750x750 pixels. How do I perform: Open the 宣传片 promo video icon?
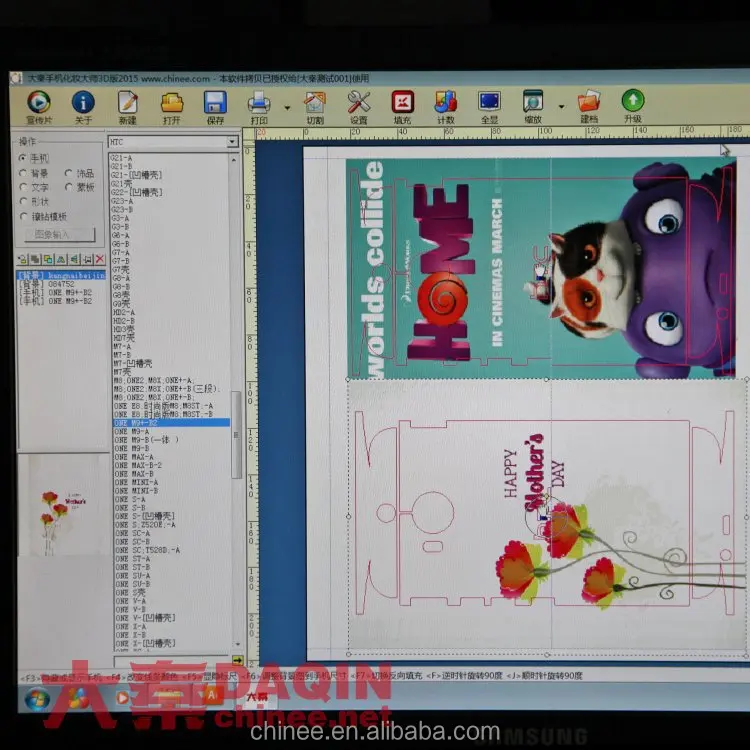(39, 107)
